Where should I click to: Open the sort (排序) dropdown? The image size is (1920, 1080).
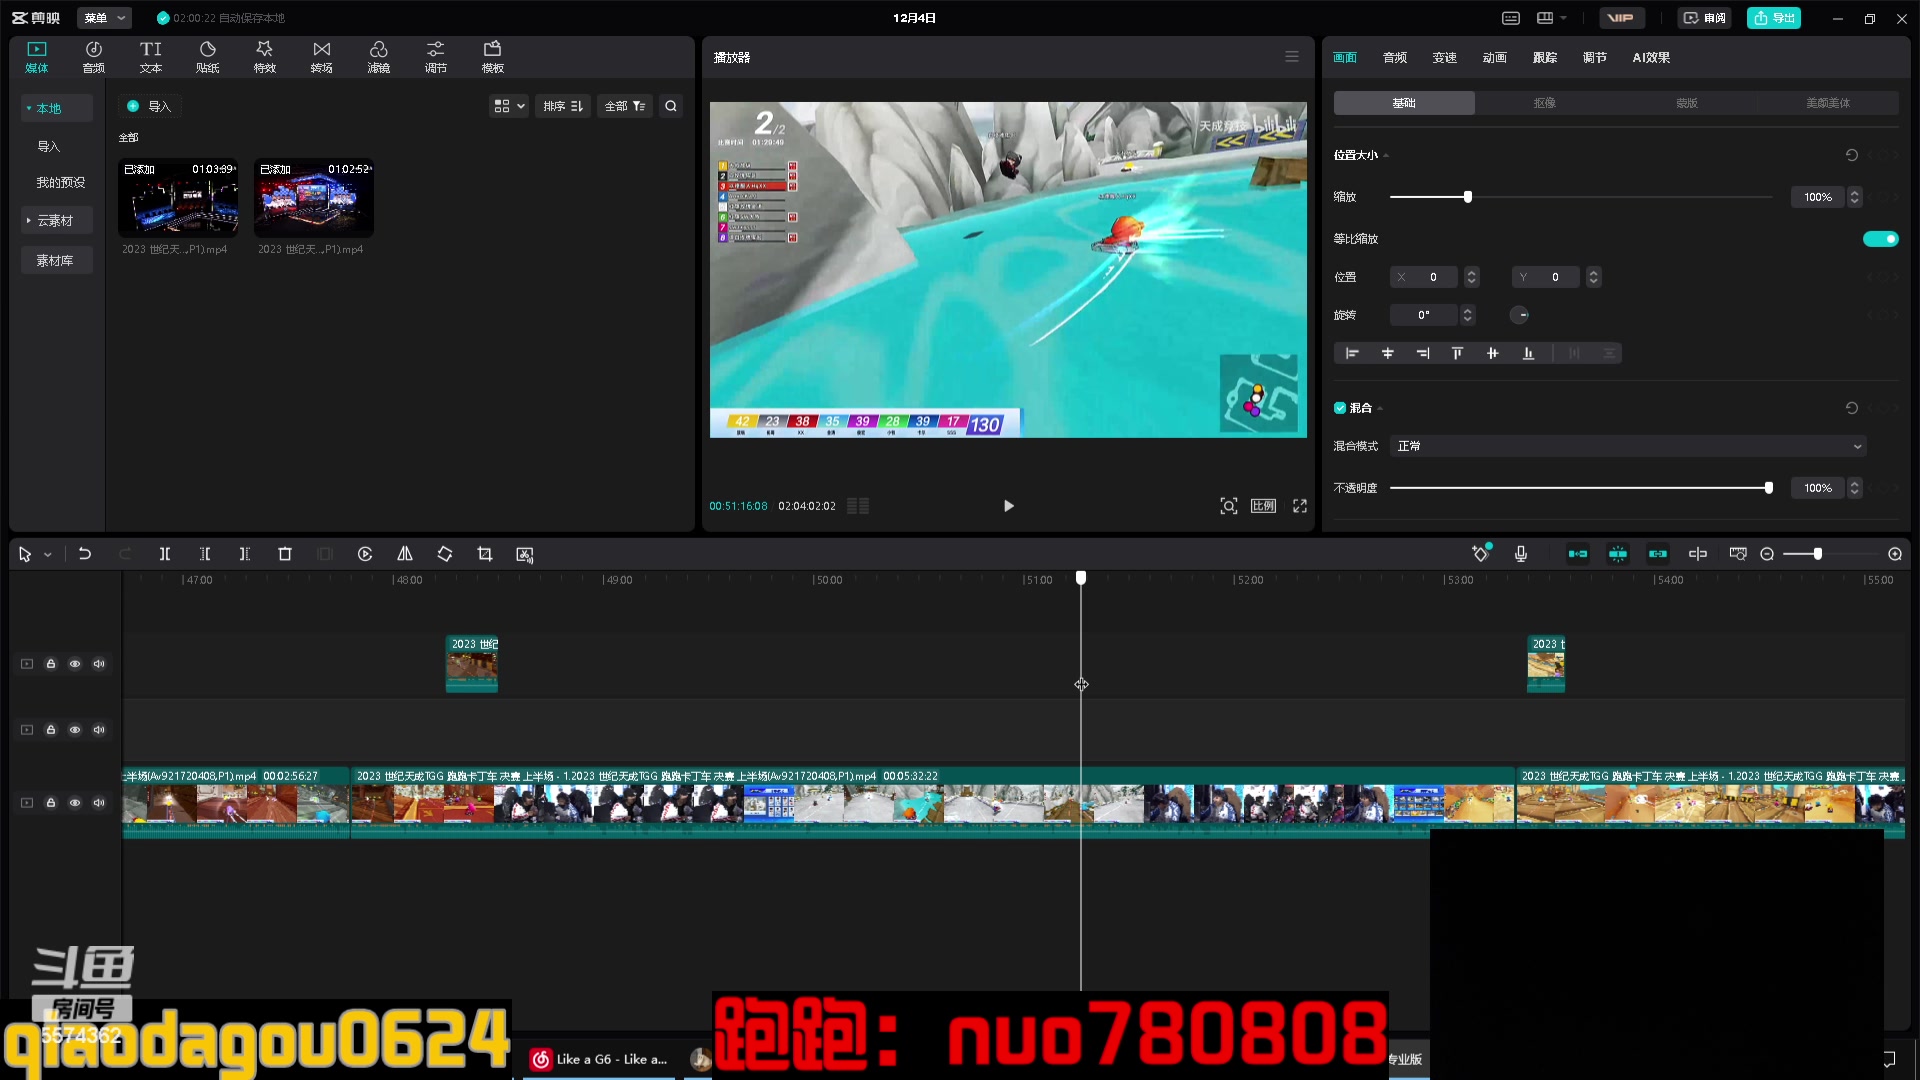pos(563,106)
